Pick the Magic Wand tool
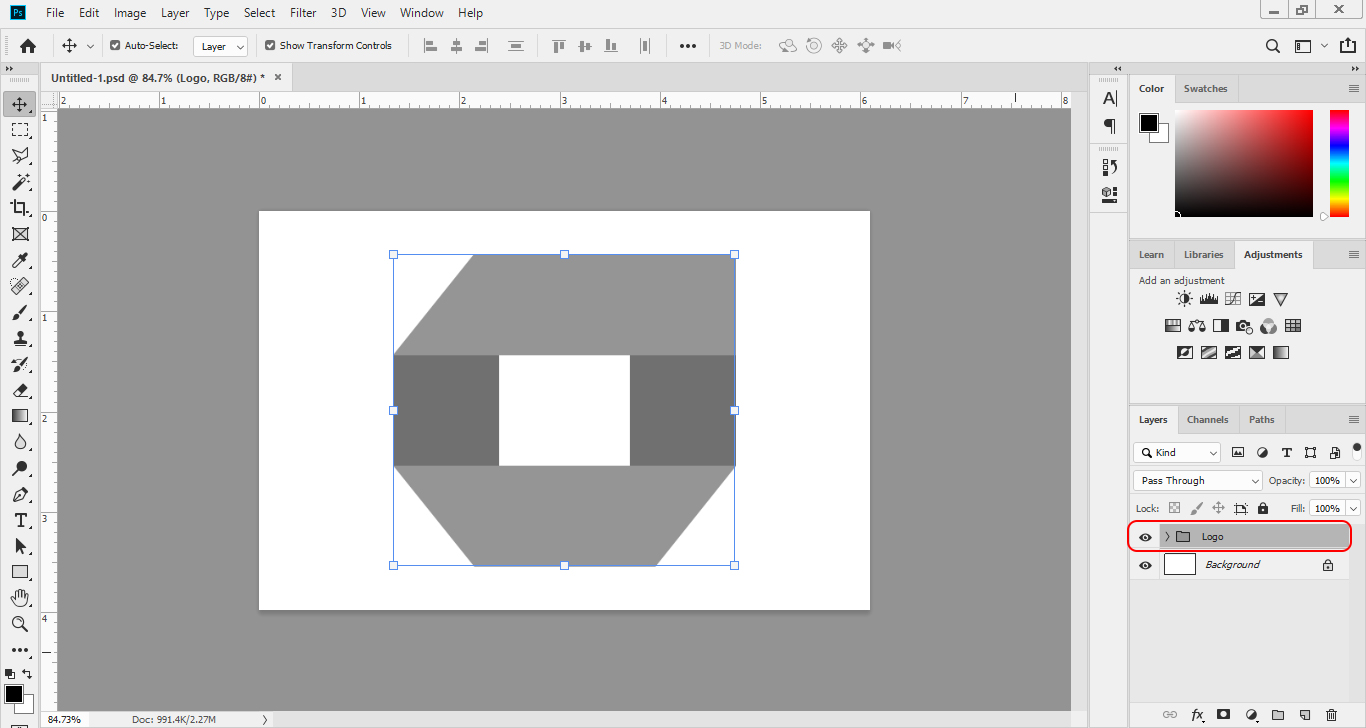 pos(20,182)
